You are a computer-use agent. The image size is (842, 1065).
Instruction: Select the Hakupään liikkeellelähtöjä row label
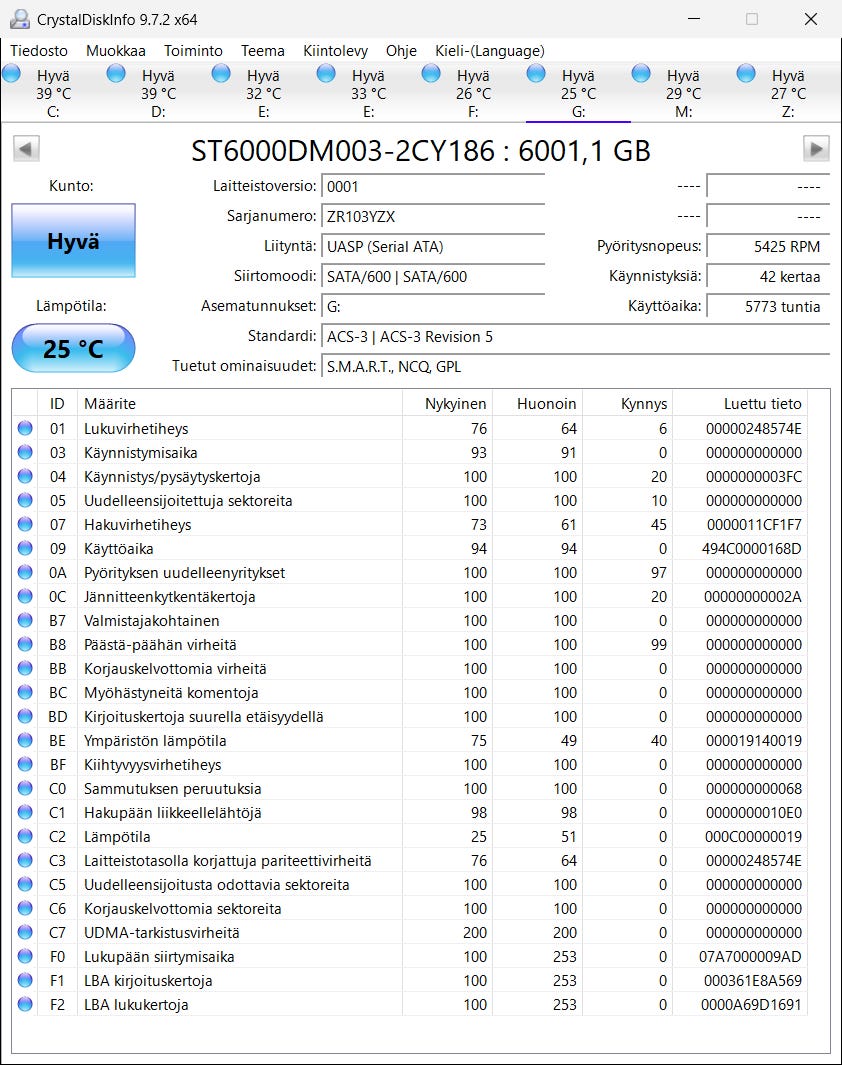click(172, 812)
